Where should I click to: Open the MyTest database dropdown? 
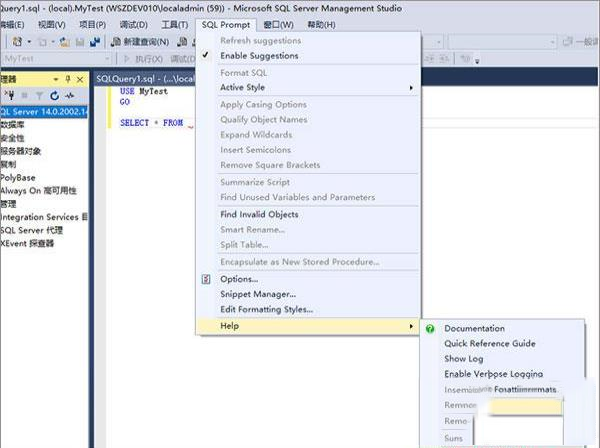click(57, 59)
